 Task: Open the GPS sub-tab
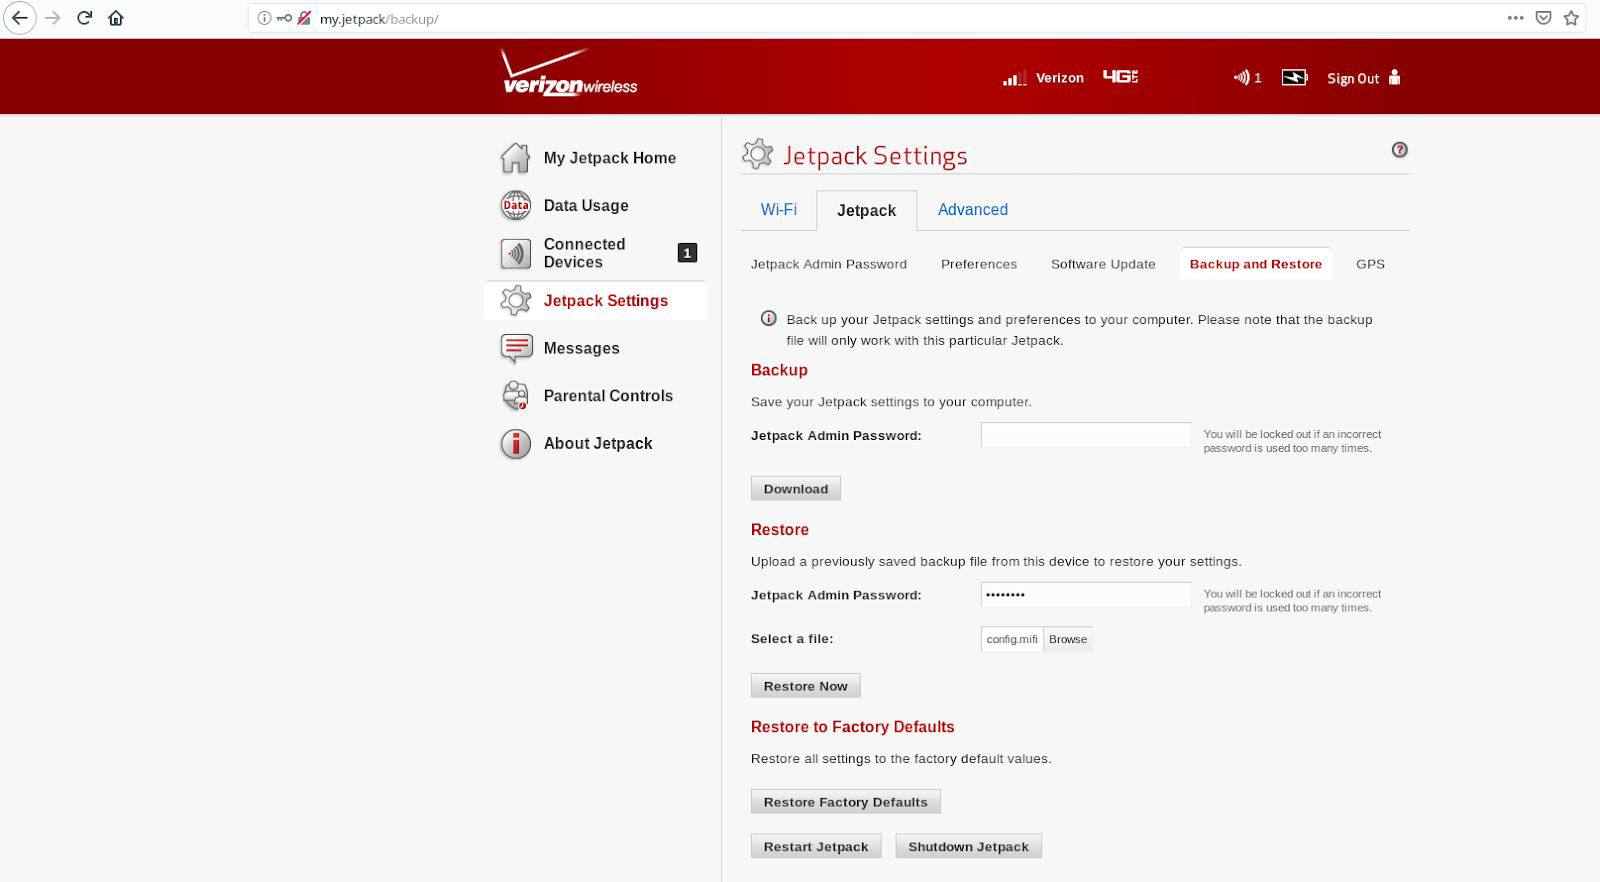click(1370, 264)
